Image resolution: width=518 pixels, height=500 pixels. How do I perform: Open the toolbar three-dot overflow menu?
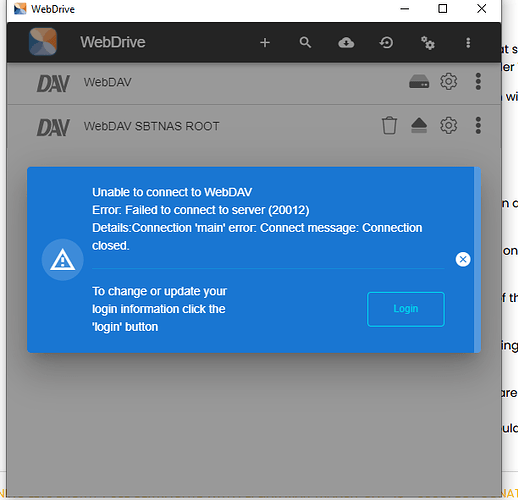pos(468,43)
